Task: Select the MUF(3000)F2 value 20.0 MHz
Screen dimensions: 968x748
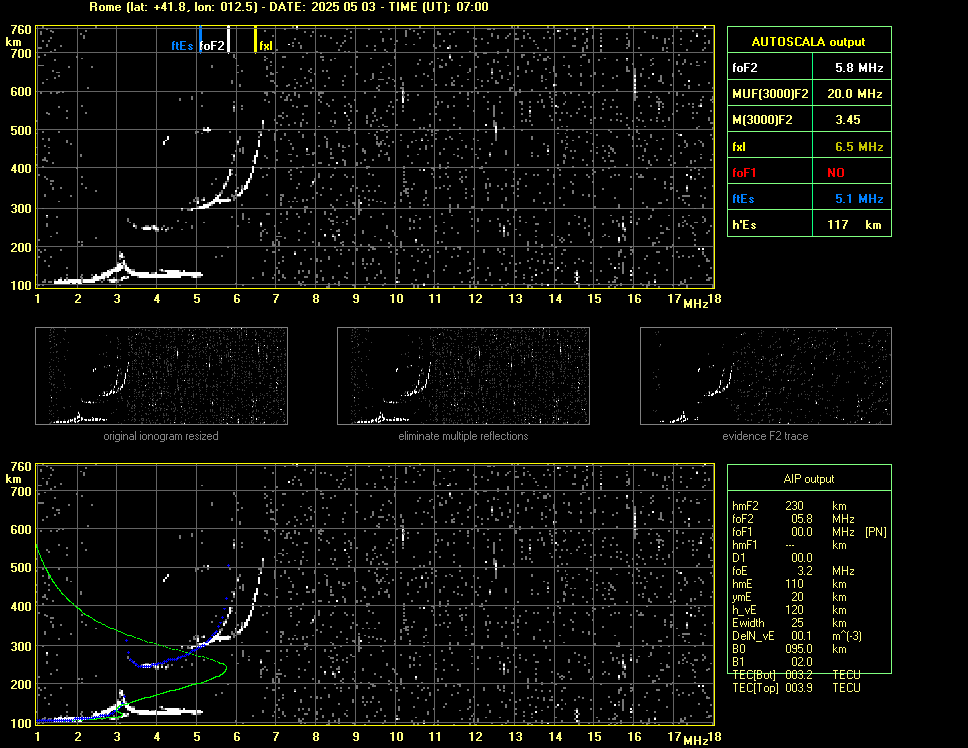Action: tap(854, 94)
